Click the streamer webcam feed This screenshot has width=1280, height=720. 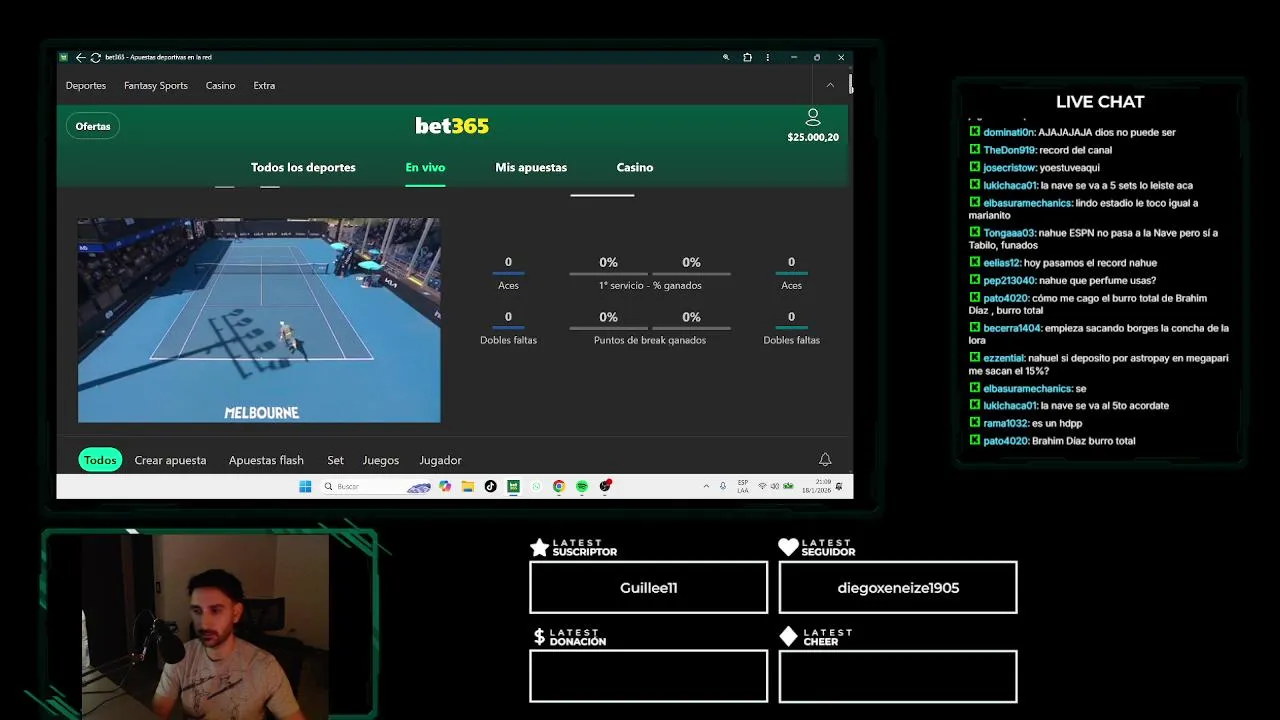coord(205,625)
